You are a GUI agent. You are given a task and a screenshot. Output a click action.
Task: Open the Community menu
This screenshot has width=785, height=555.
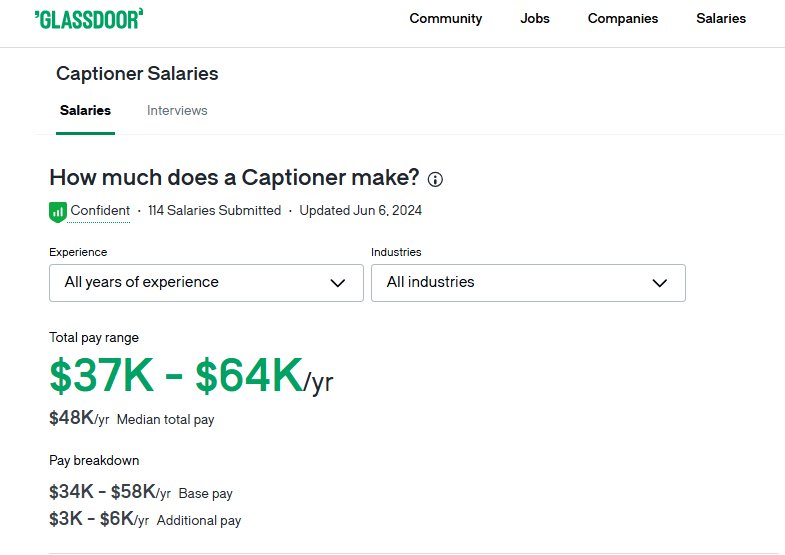pos(446,19)
